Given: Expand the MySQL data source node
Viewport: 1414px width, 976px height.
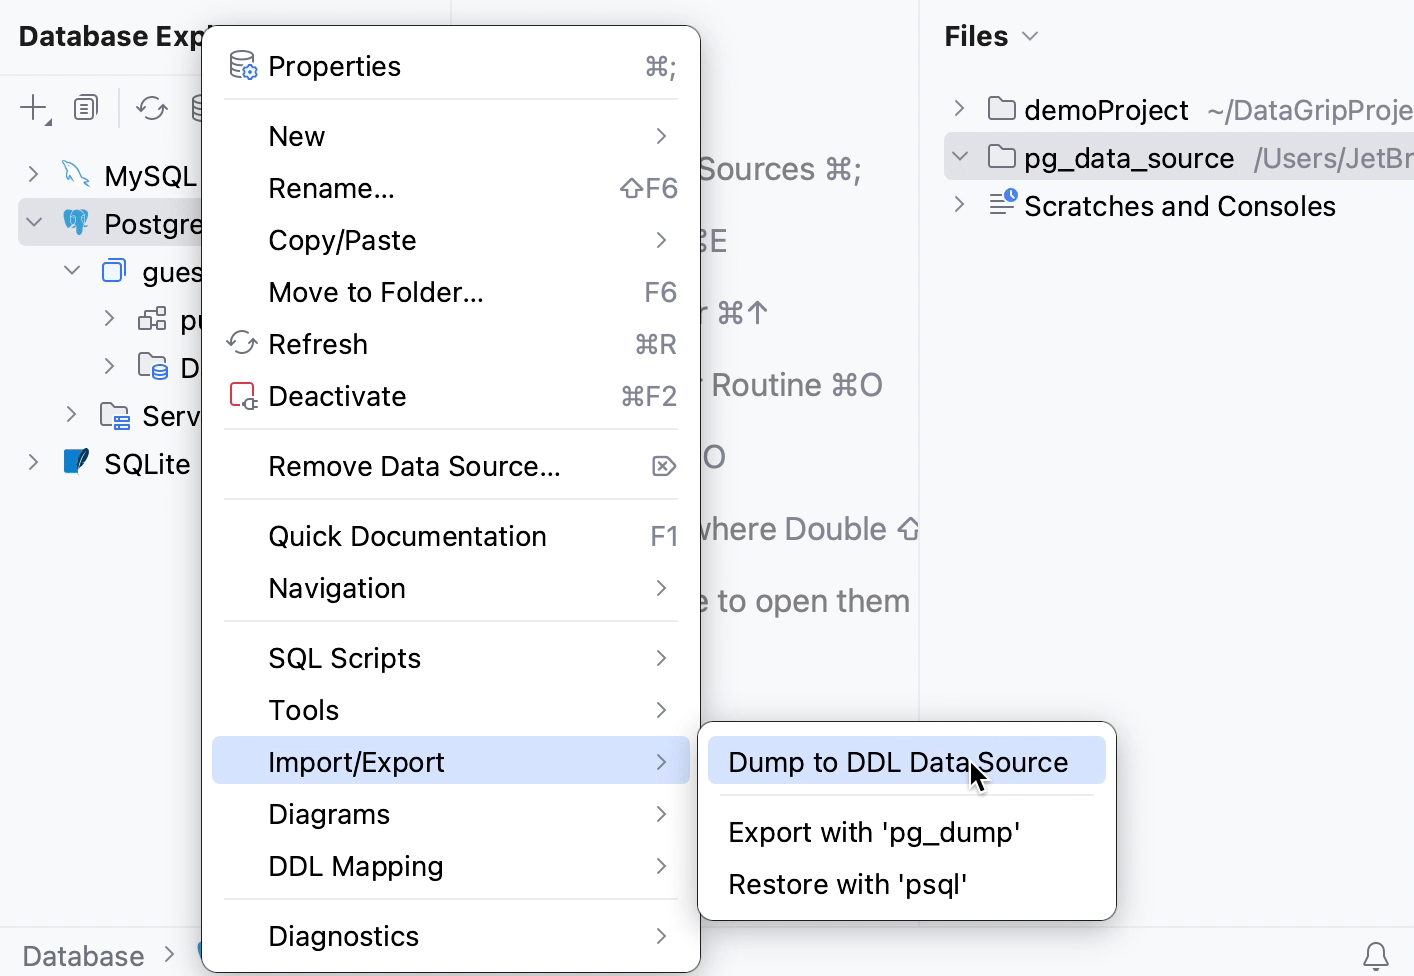Looking at the screenshot, I should [34, 175].
